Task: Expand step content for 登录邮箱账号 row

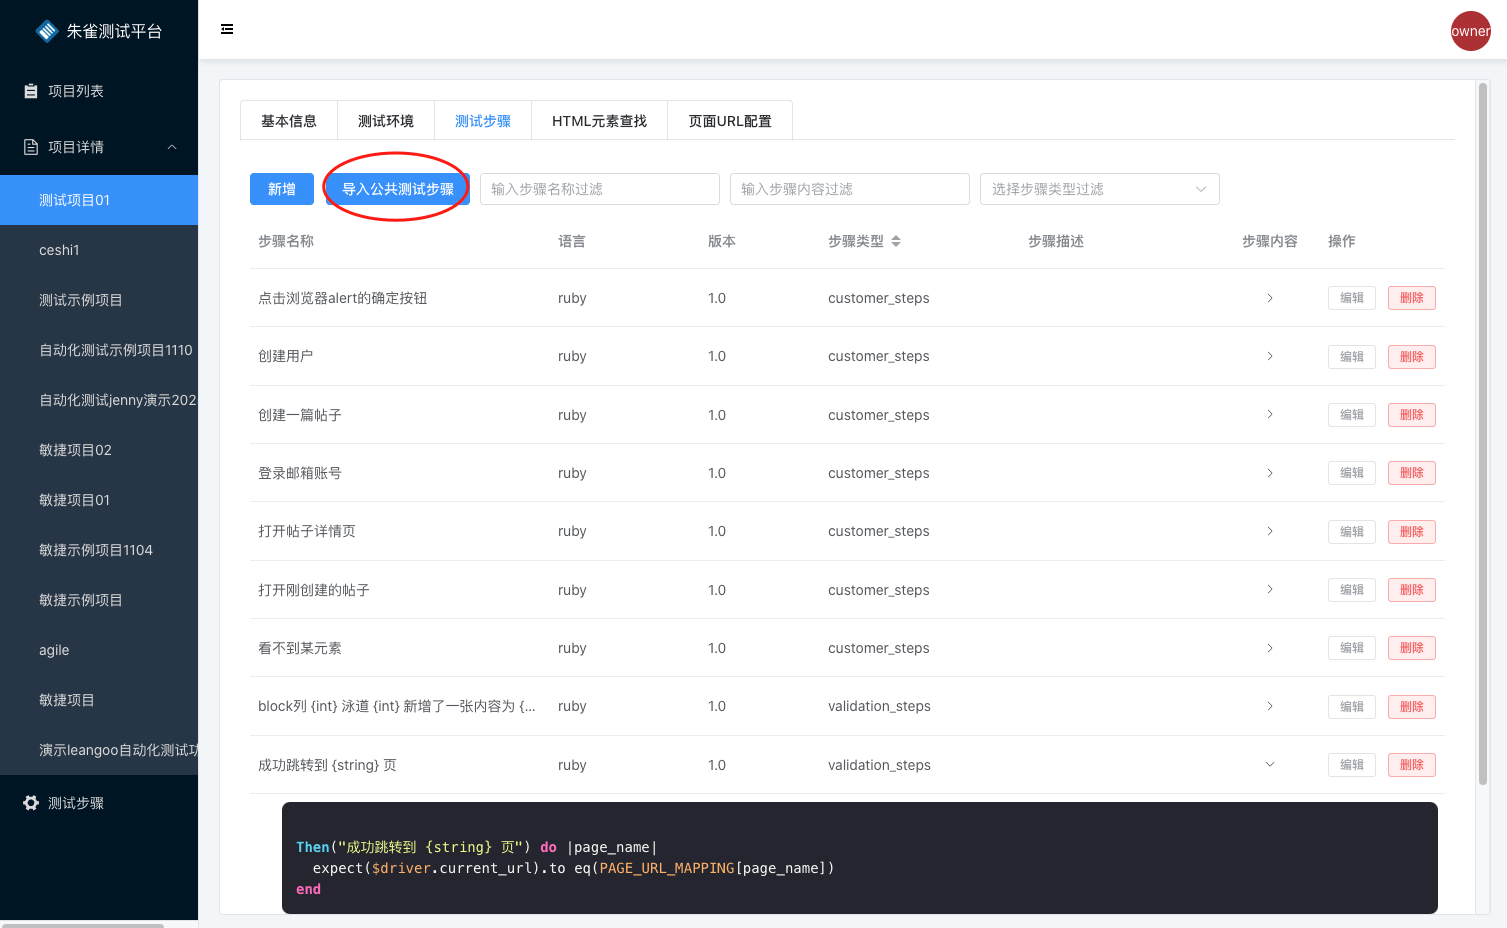Action: [1270, 473]
